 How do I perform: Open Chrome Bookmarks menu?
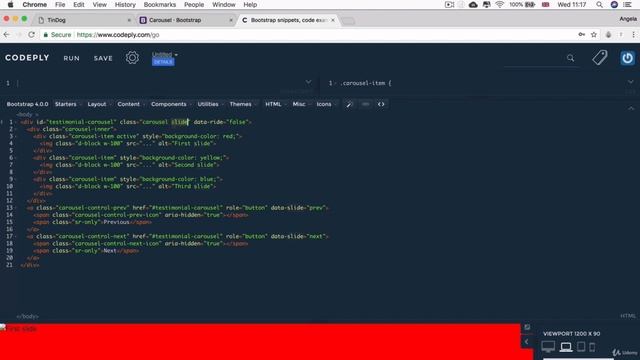tap(160, 4)
